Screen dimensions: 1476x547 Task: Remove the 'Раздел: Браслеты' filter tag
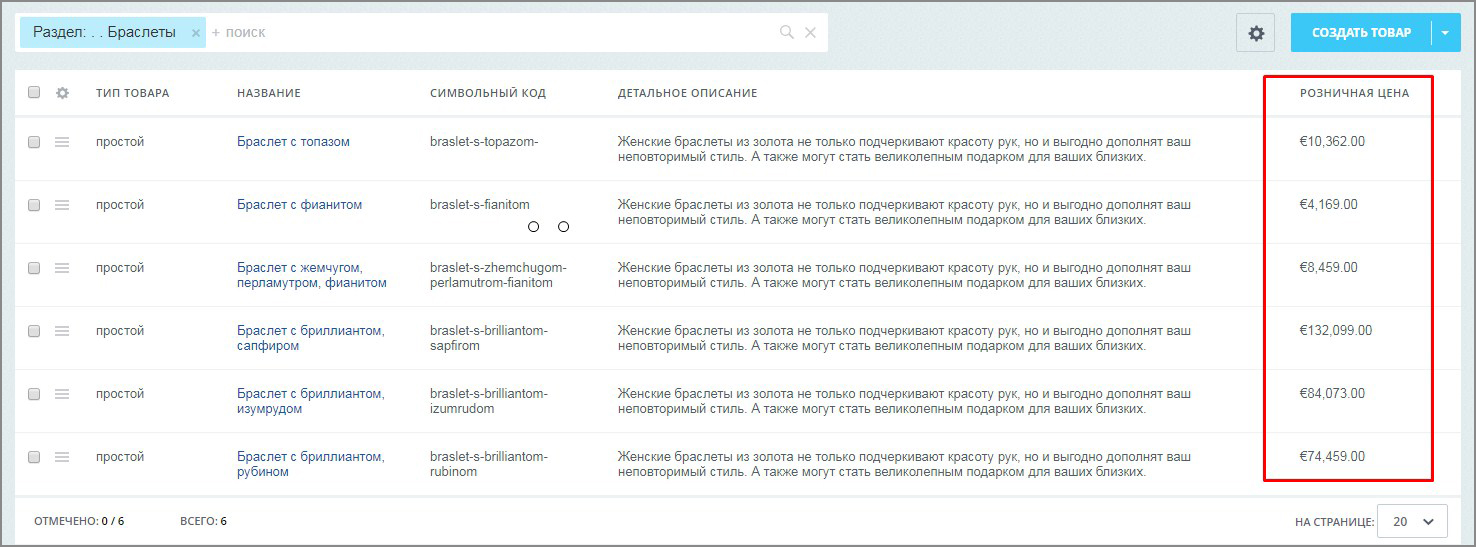196,33
